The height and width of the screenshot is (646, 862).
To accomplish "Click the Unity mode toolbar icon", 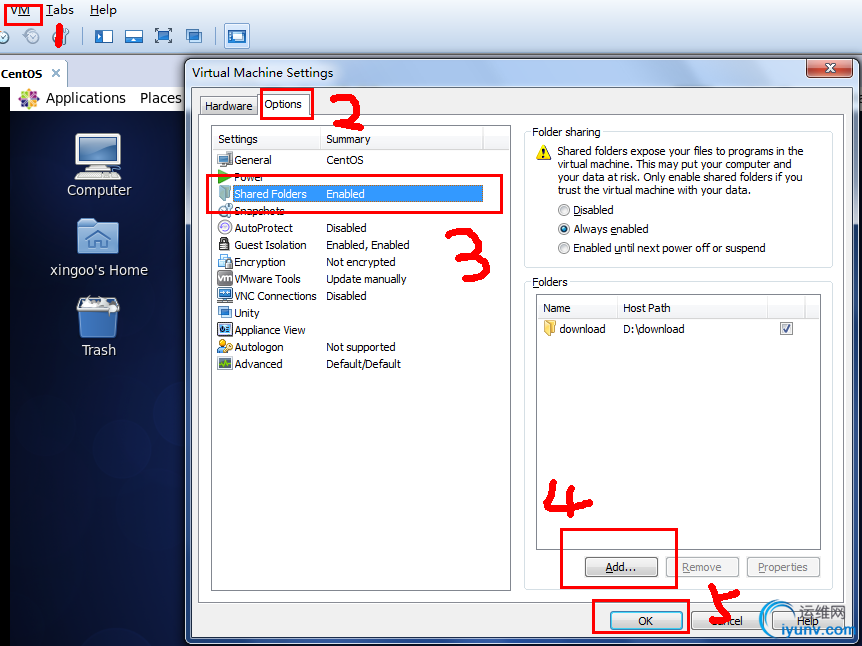I will click(194, 36).
